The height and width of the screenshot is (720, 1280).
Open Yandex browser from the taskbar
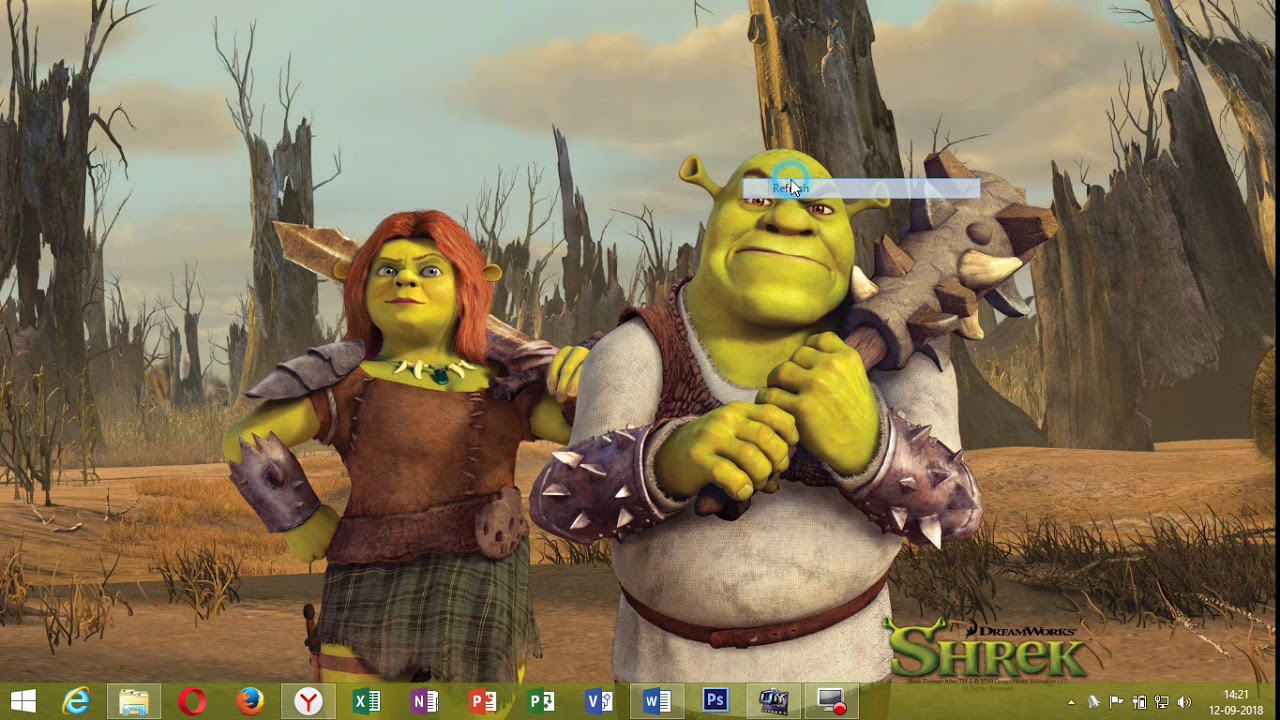pyautogui.click(x=308, y=701)
